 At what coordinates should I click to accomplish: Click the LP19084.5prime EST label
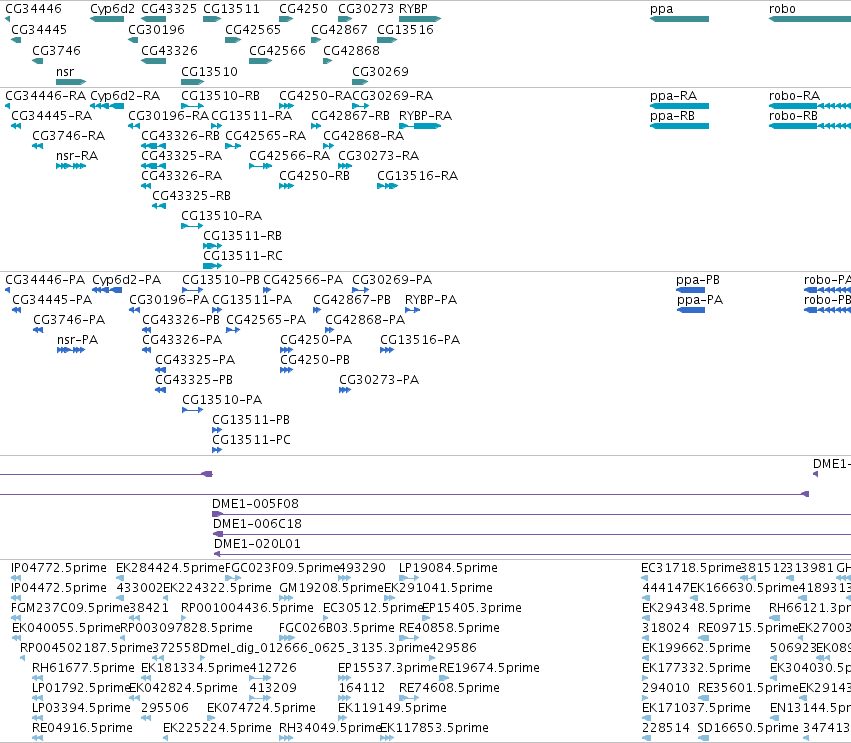(x=448, y=568)
